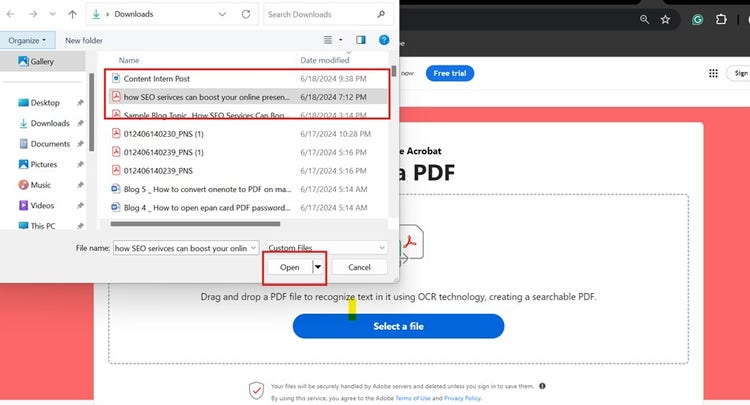Click the Word icon of Blog 5 file
This screenshot has height=405, width=750.
coord(116,189)
